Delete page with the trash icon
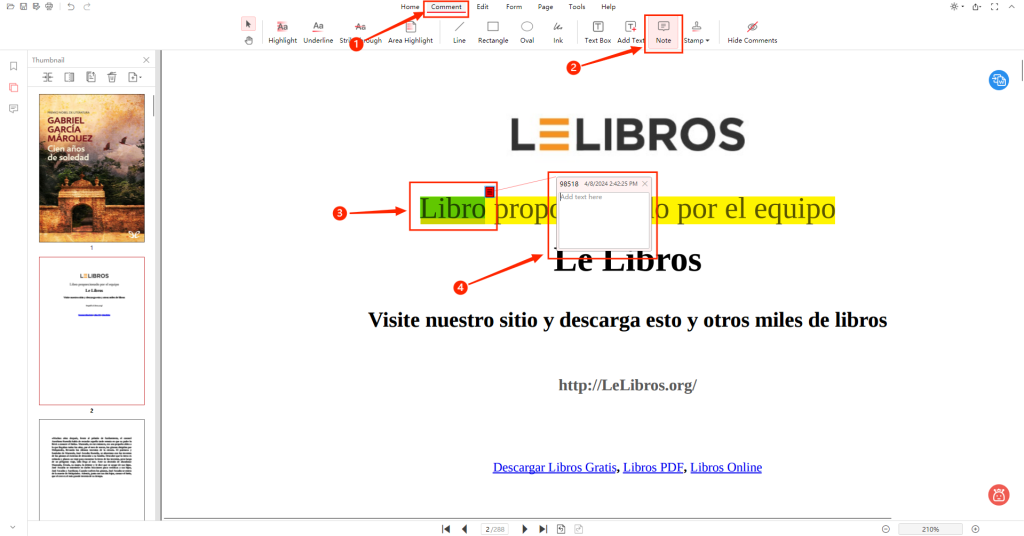The height and width of the screenshot is (536, 1024). [112, 77]
